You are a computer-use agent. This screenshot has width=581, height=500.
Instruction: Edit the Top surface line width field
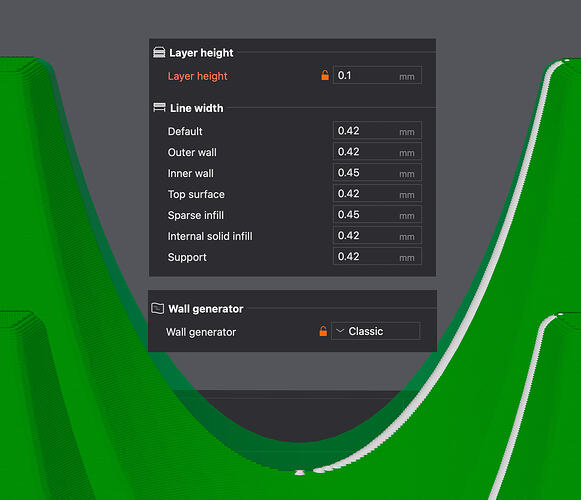(377, 193)
